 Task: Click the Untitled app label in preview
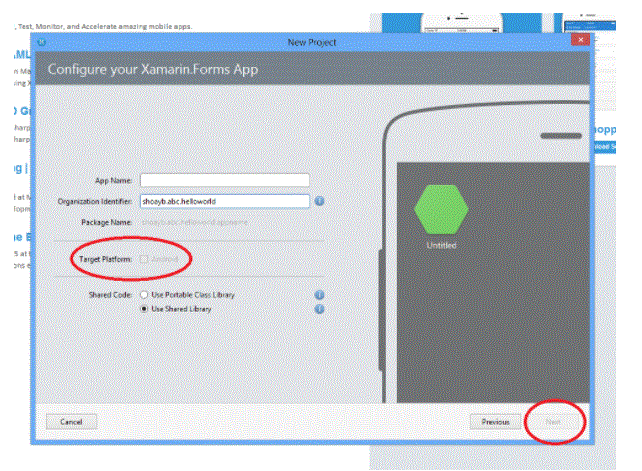441,245
